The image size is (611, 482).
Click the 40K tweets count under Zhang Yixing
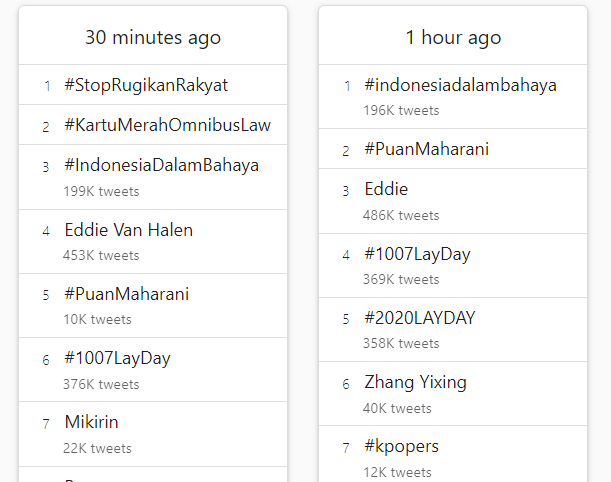(x=397, y=408)
